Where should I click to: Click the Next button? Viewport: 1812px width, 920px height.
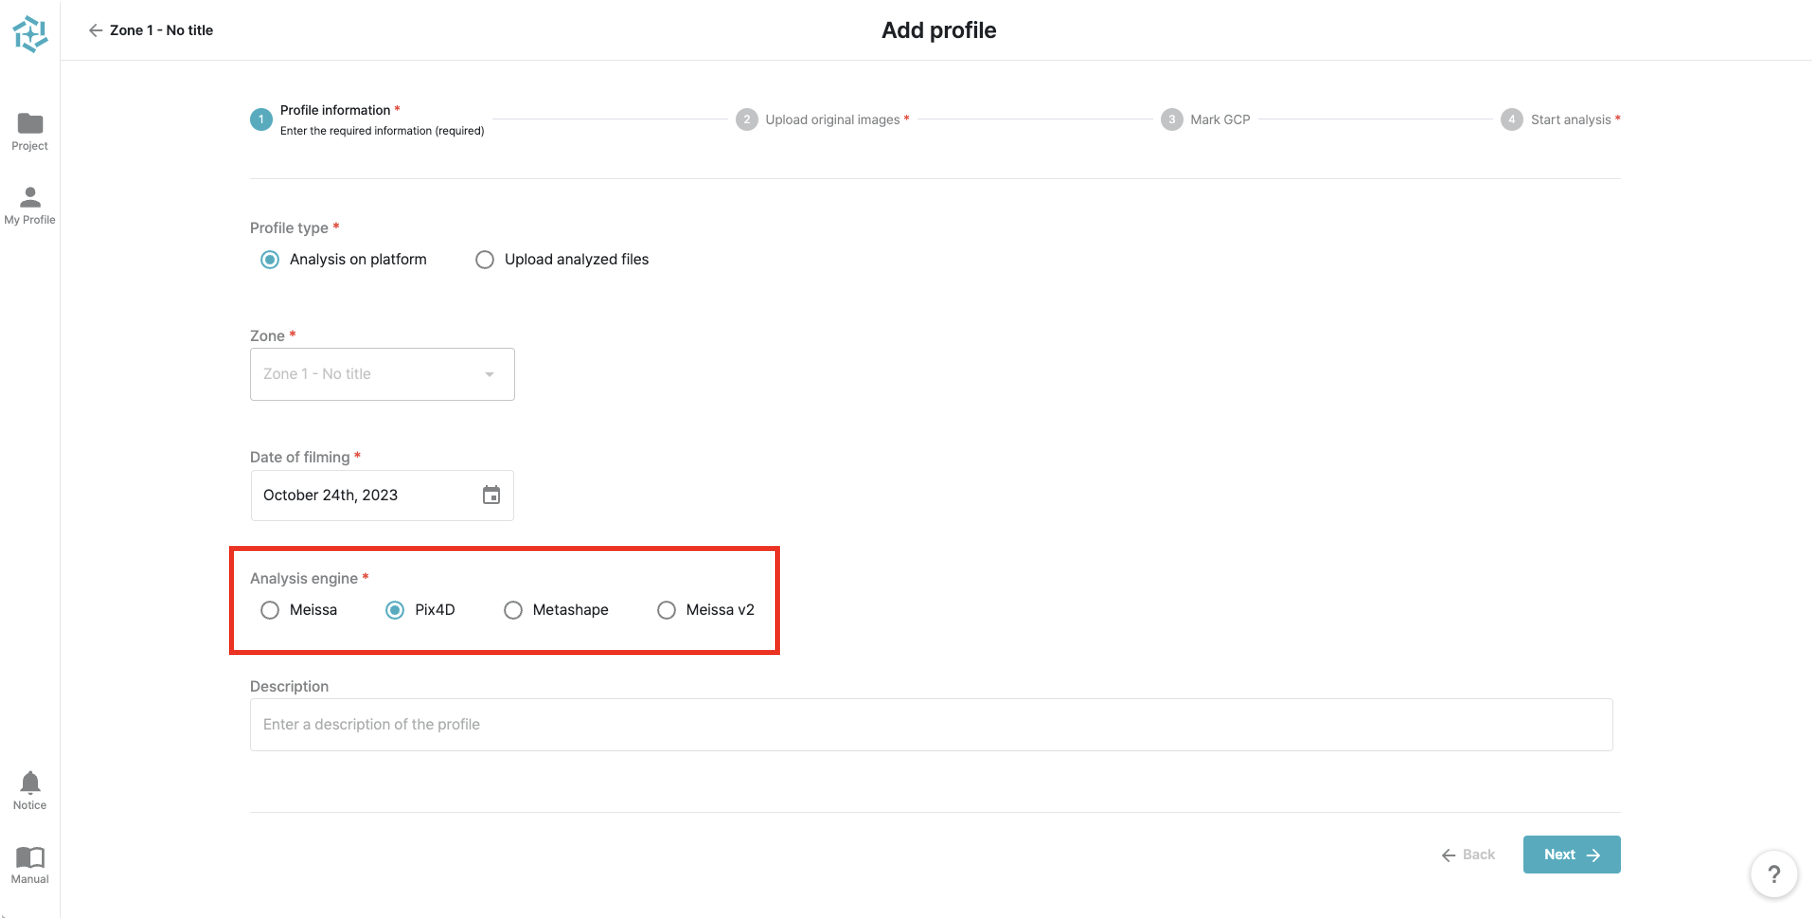[x=1571, y=855]
